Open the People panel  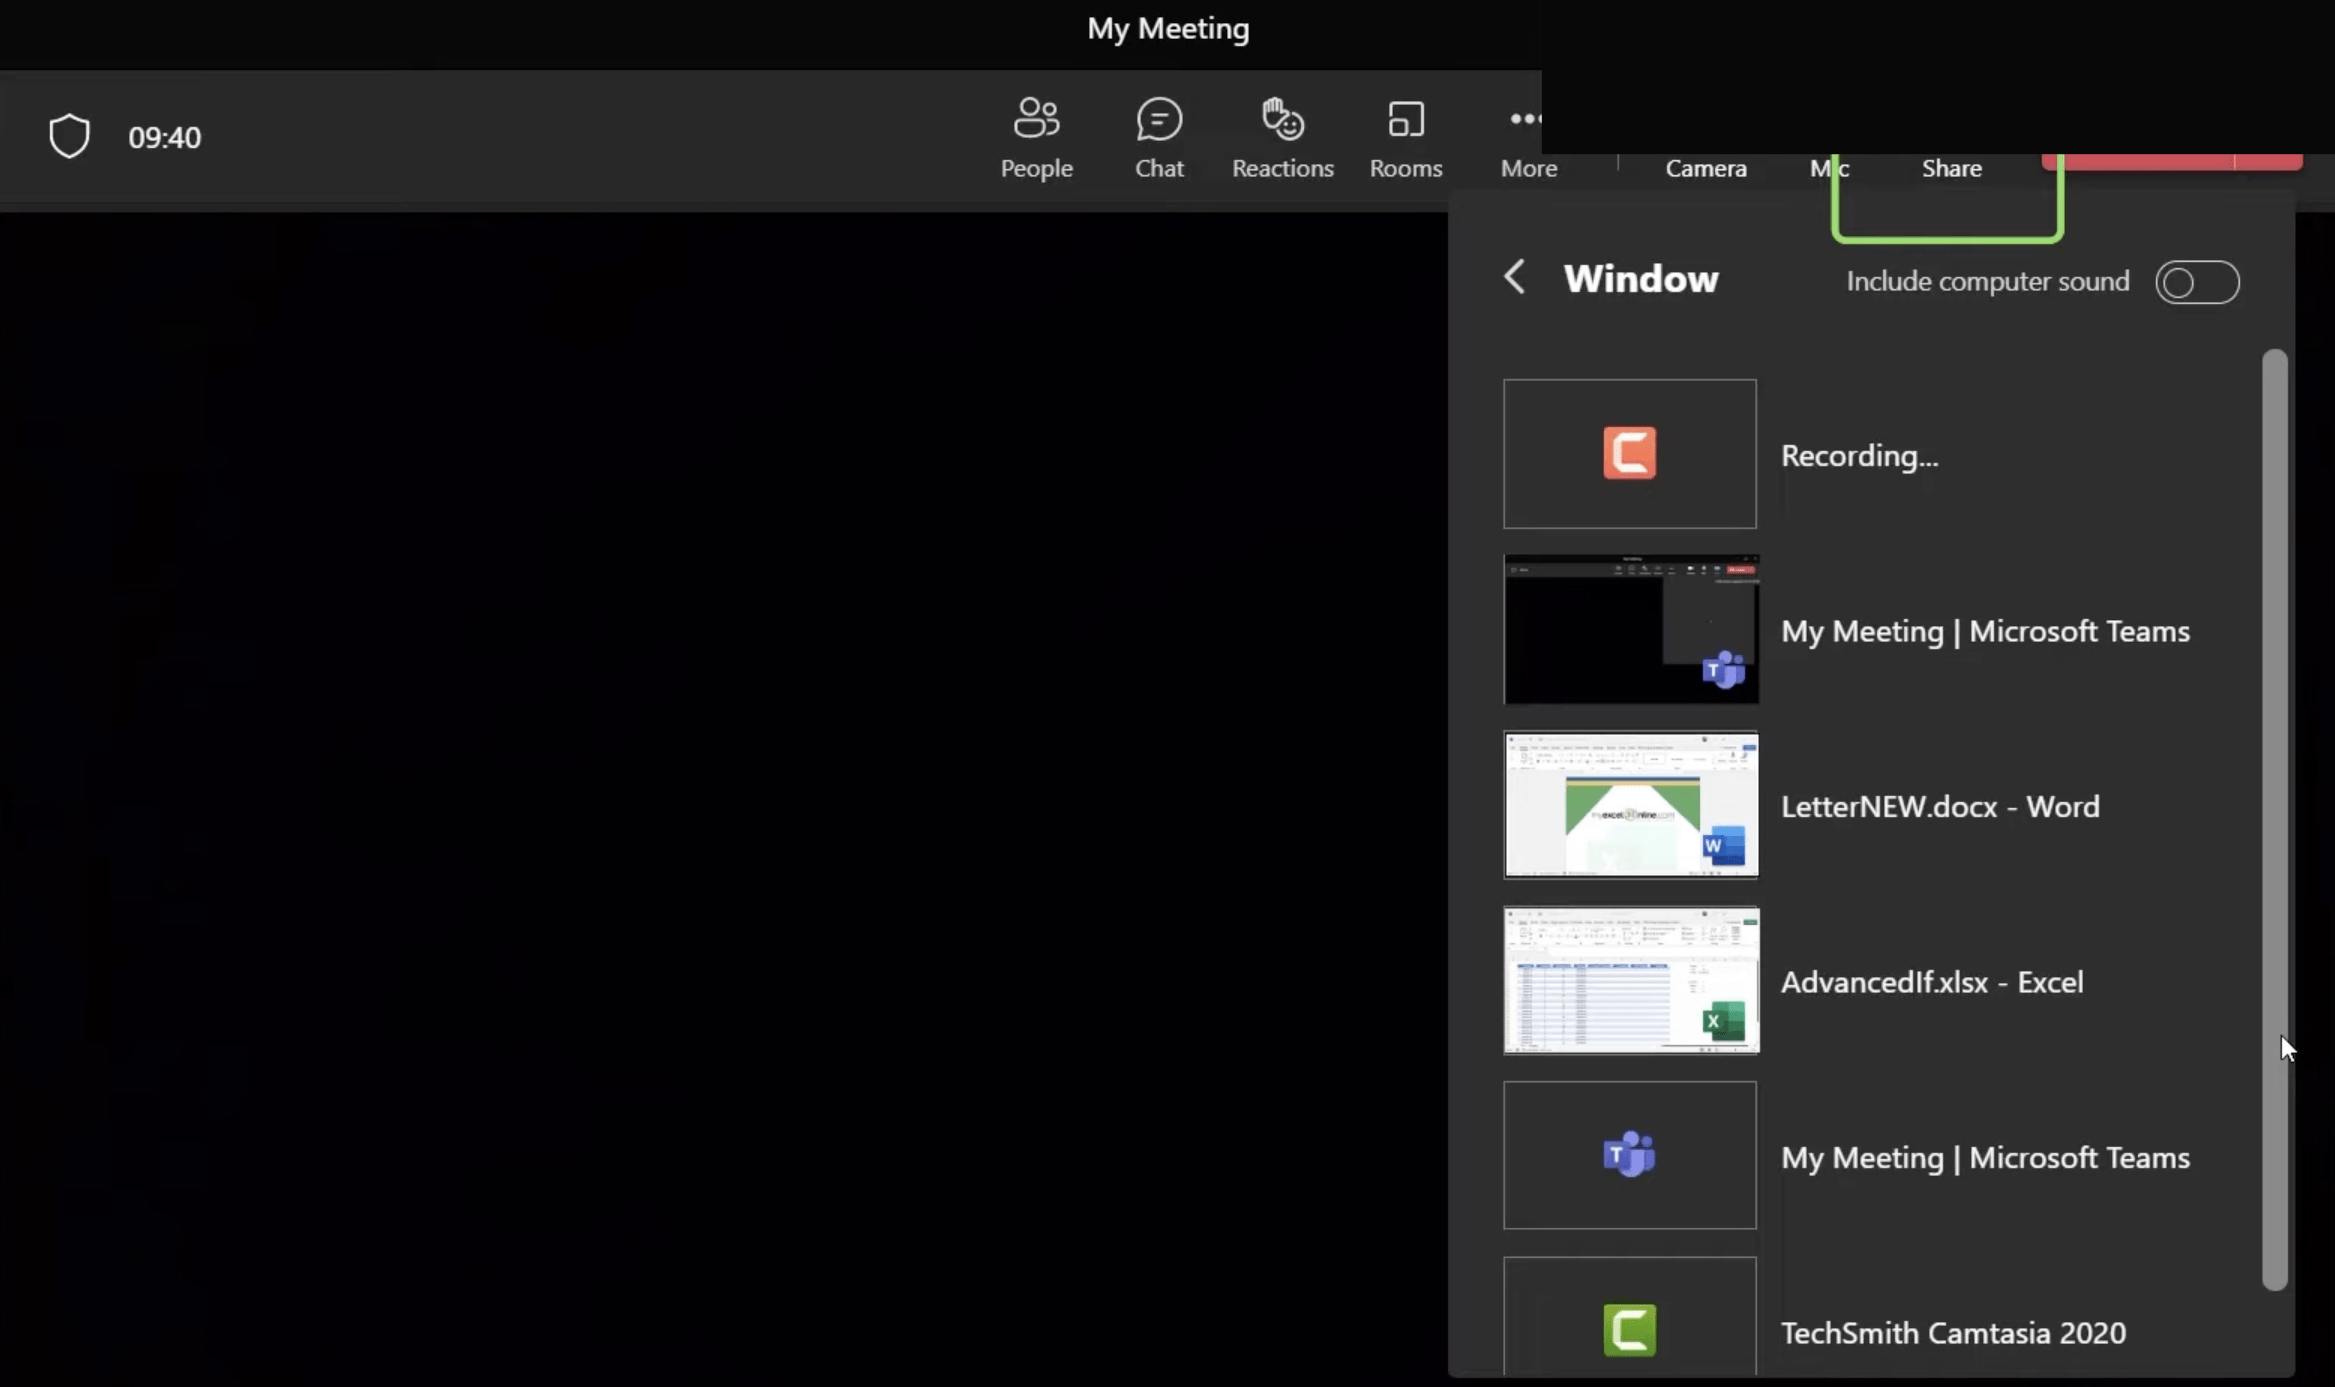(1036, 138)
